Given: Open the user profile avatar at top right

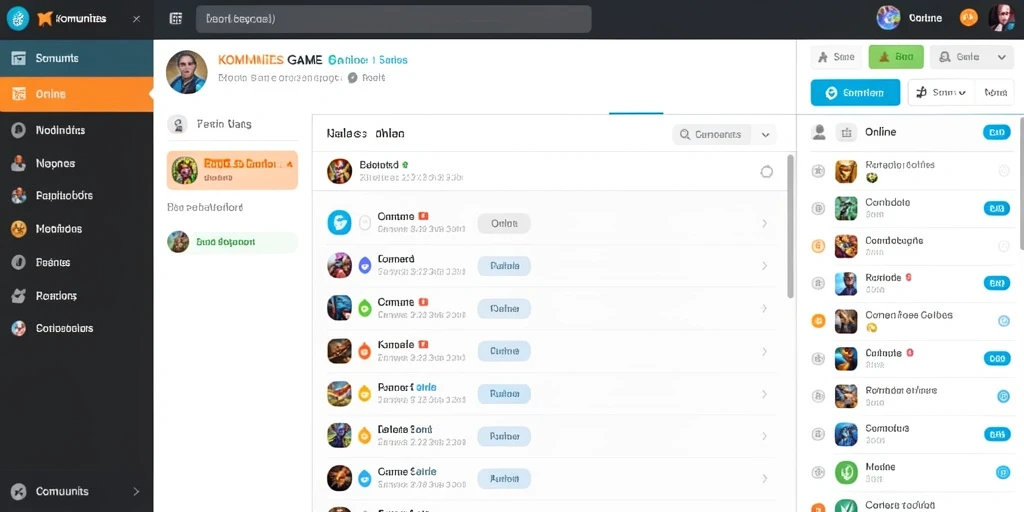Looking at the screenshot, I should 1001,18.
